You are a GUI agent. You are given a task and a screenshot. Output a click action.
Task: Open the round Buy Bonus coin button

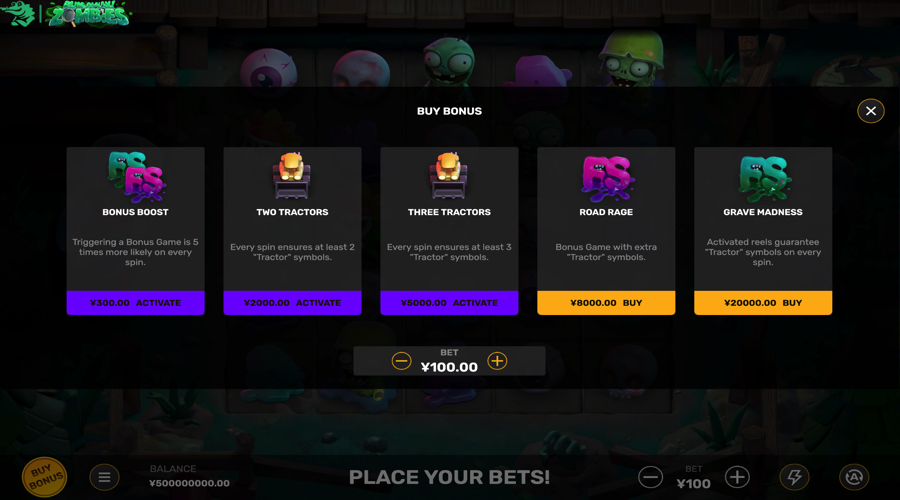coord(44,477)
